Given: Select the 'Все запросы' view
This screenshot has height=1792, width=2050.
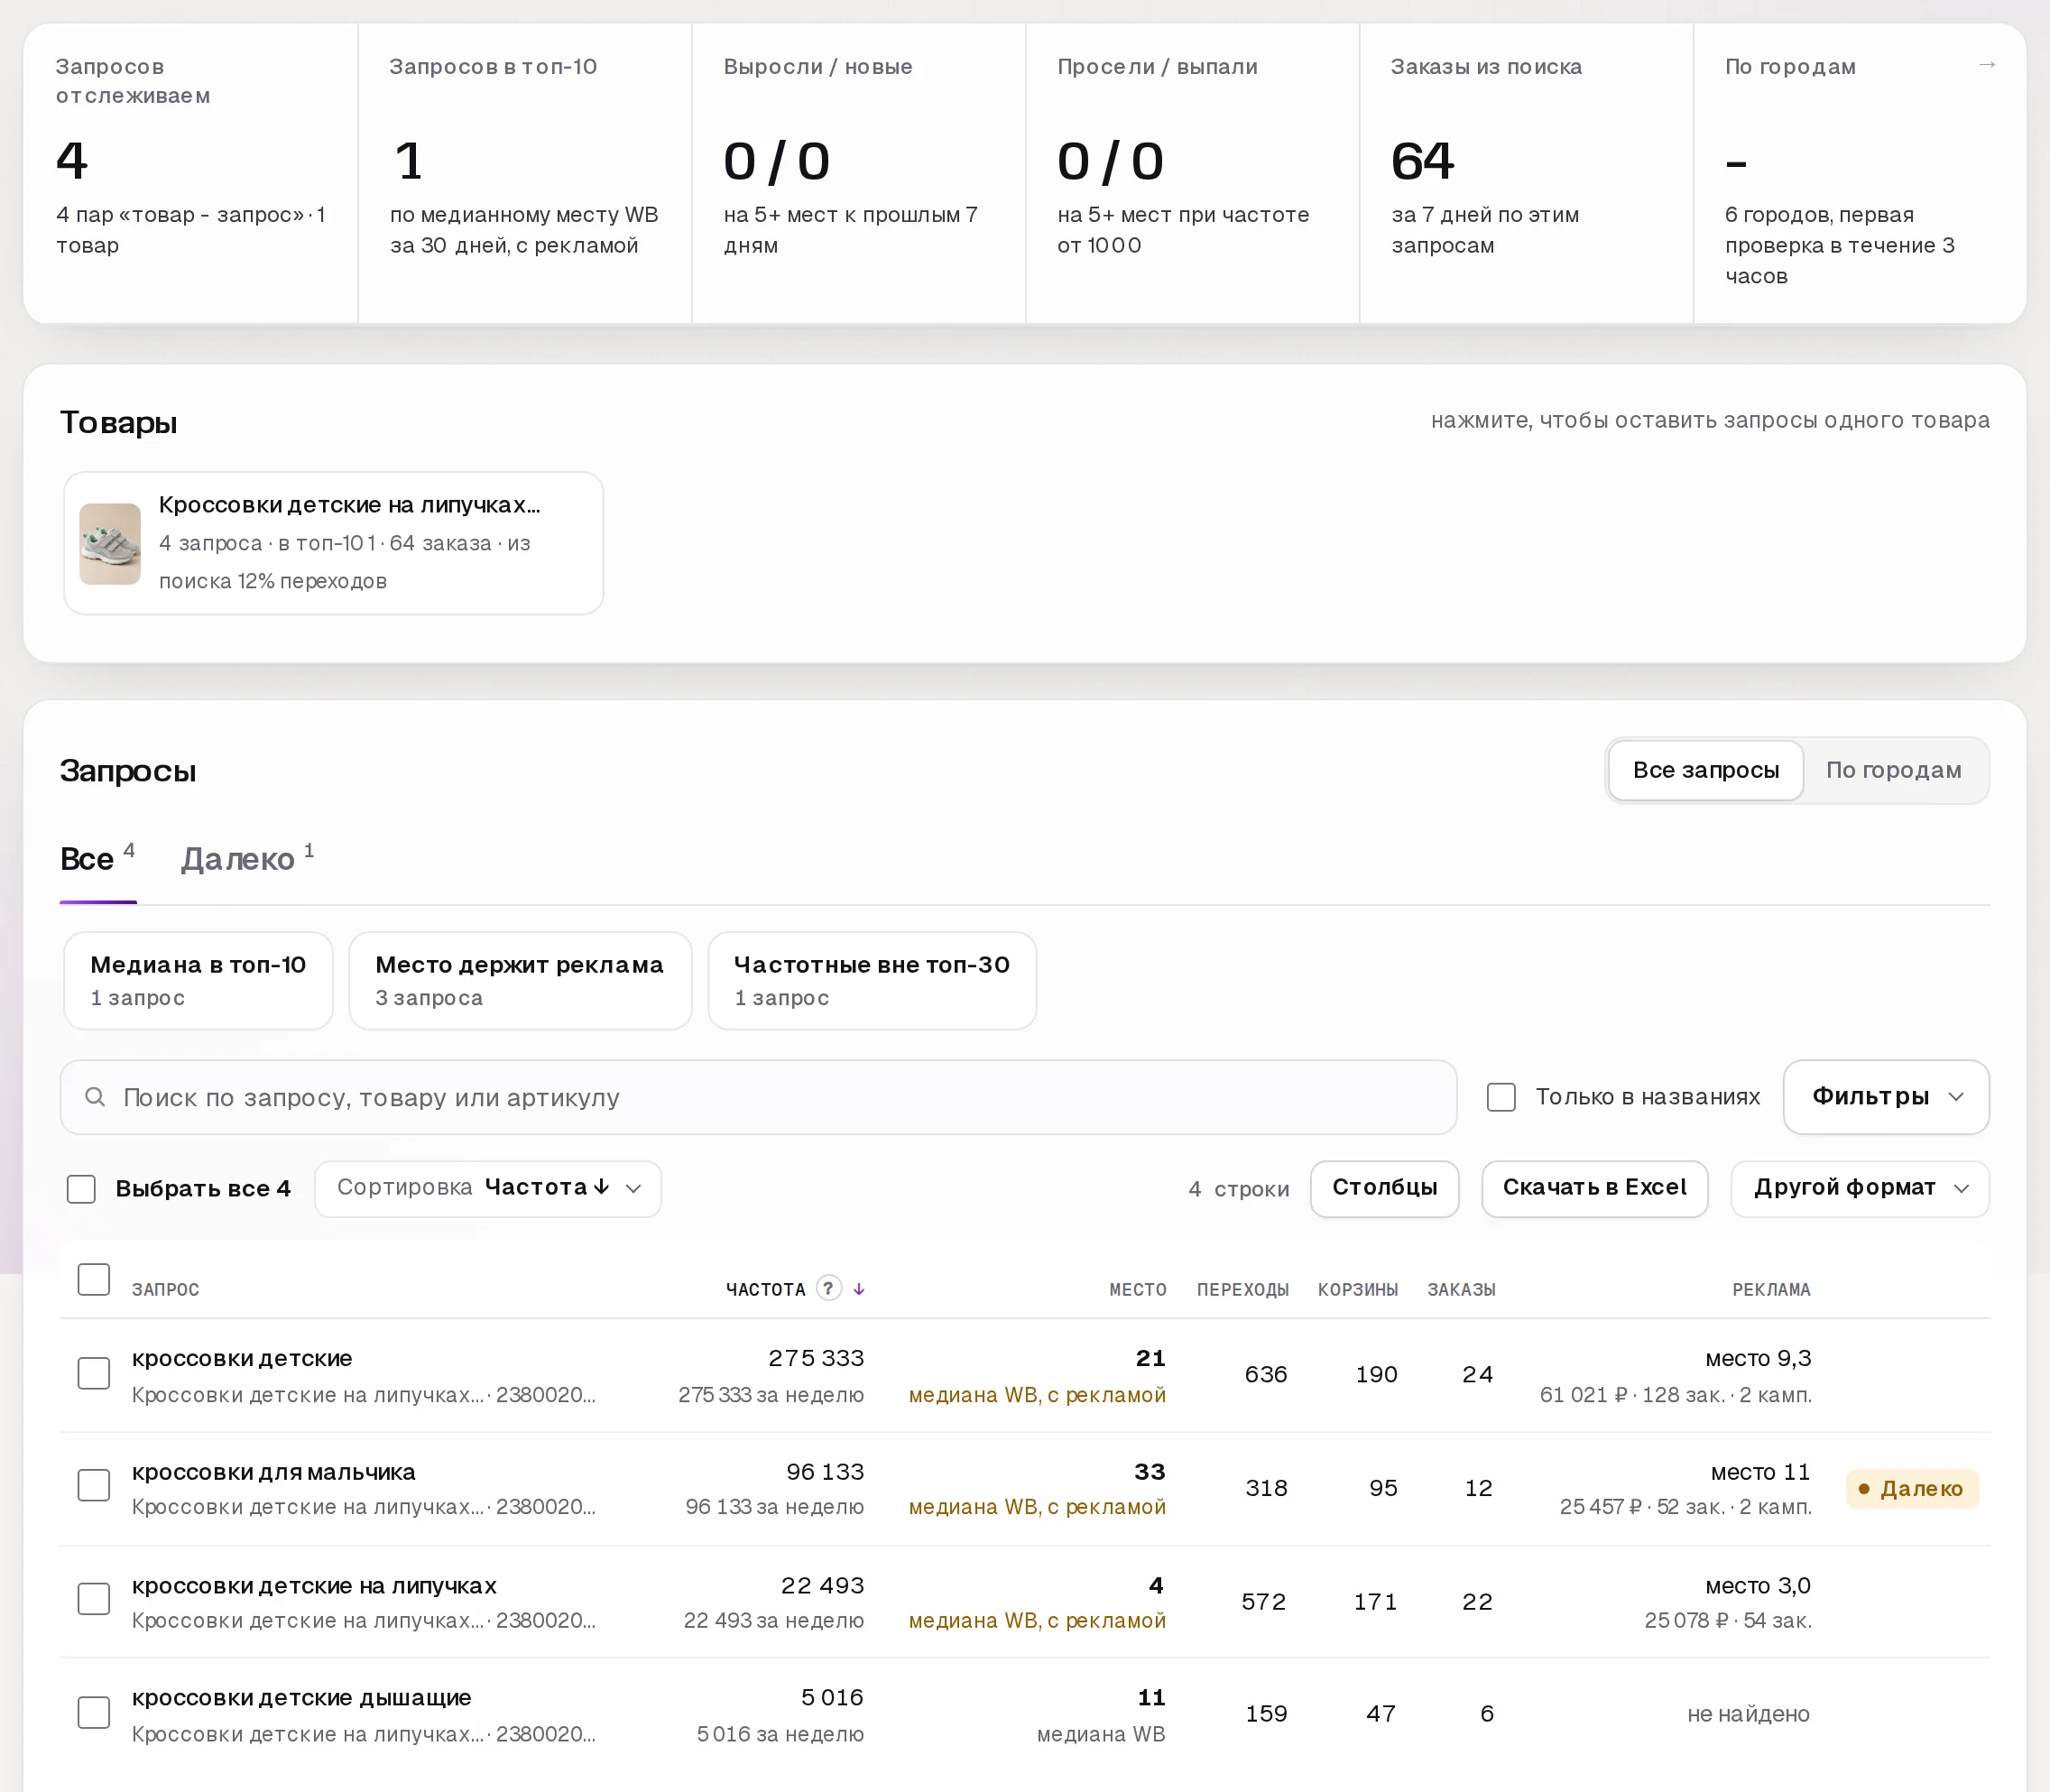Looking at the screenshot, I should [x=1705, y=770].
